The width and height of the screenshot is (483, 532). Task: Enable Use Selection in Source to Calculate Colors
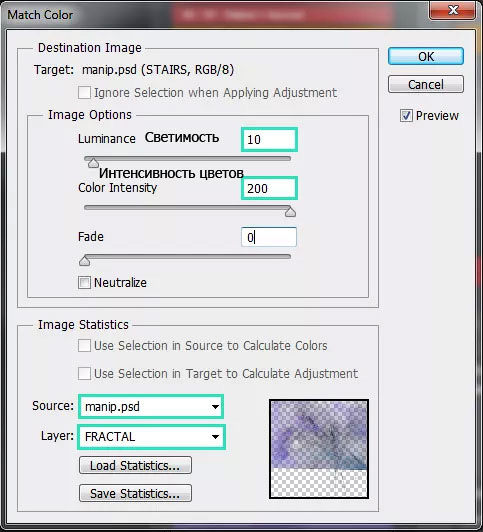84,346
